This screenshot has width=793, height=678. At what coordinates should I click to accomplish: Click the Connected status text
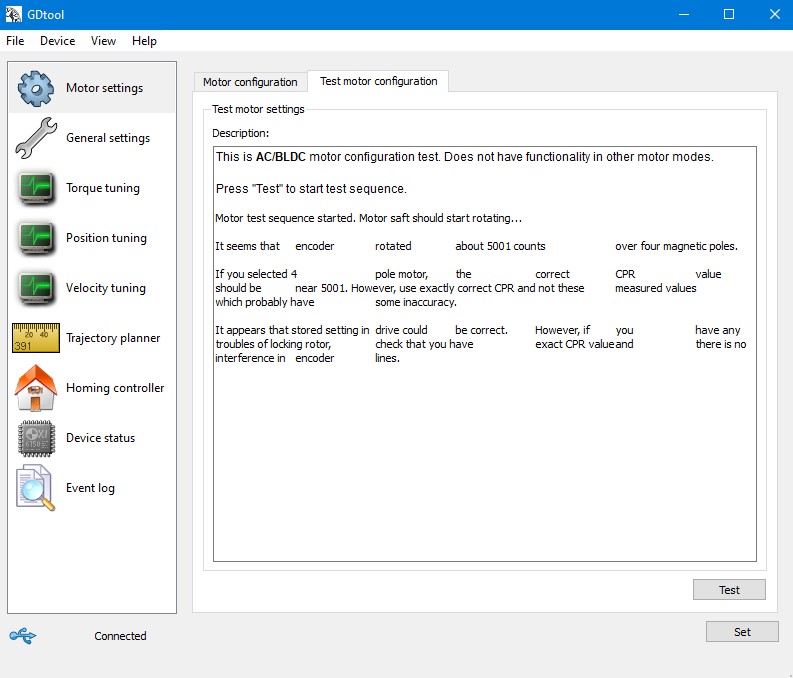pyautogui.click(x=120, y=636)
